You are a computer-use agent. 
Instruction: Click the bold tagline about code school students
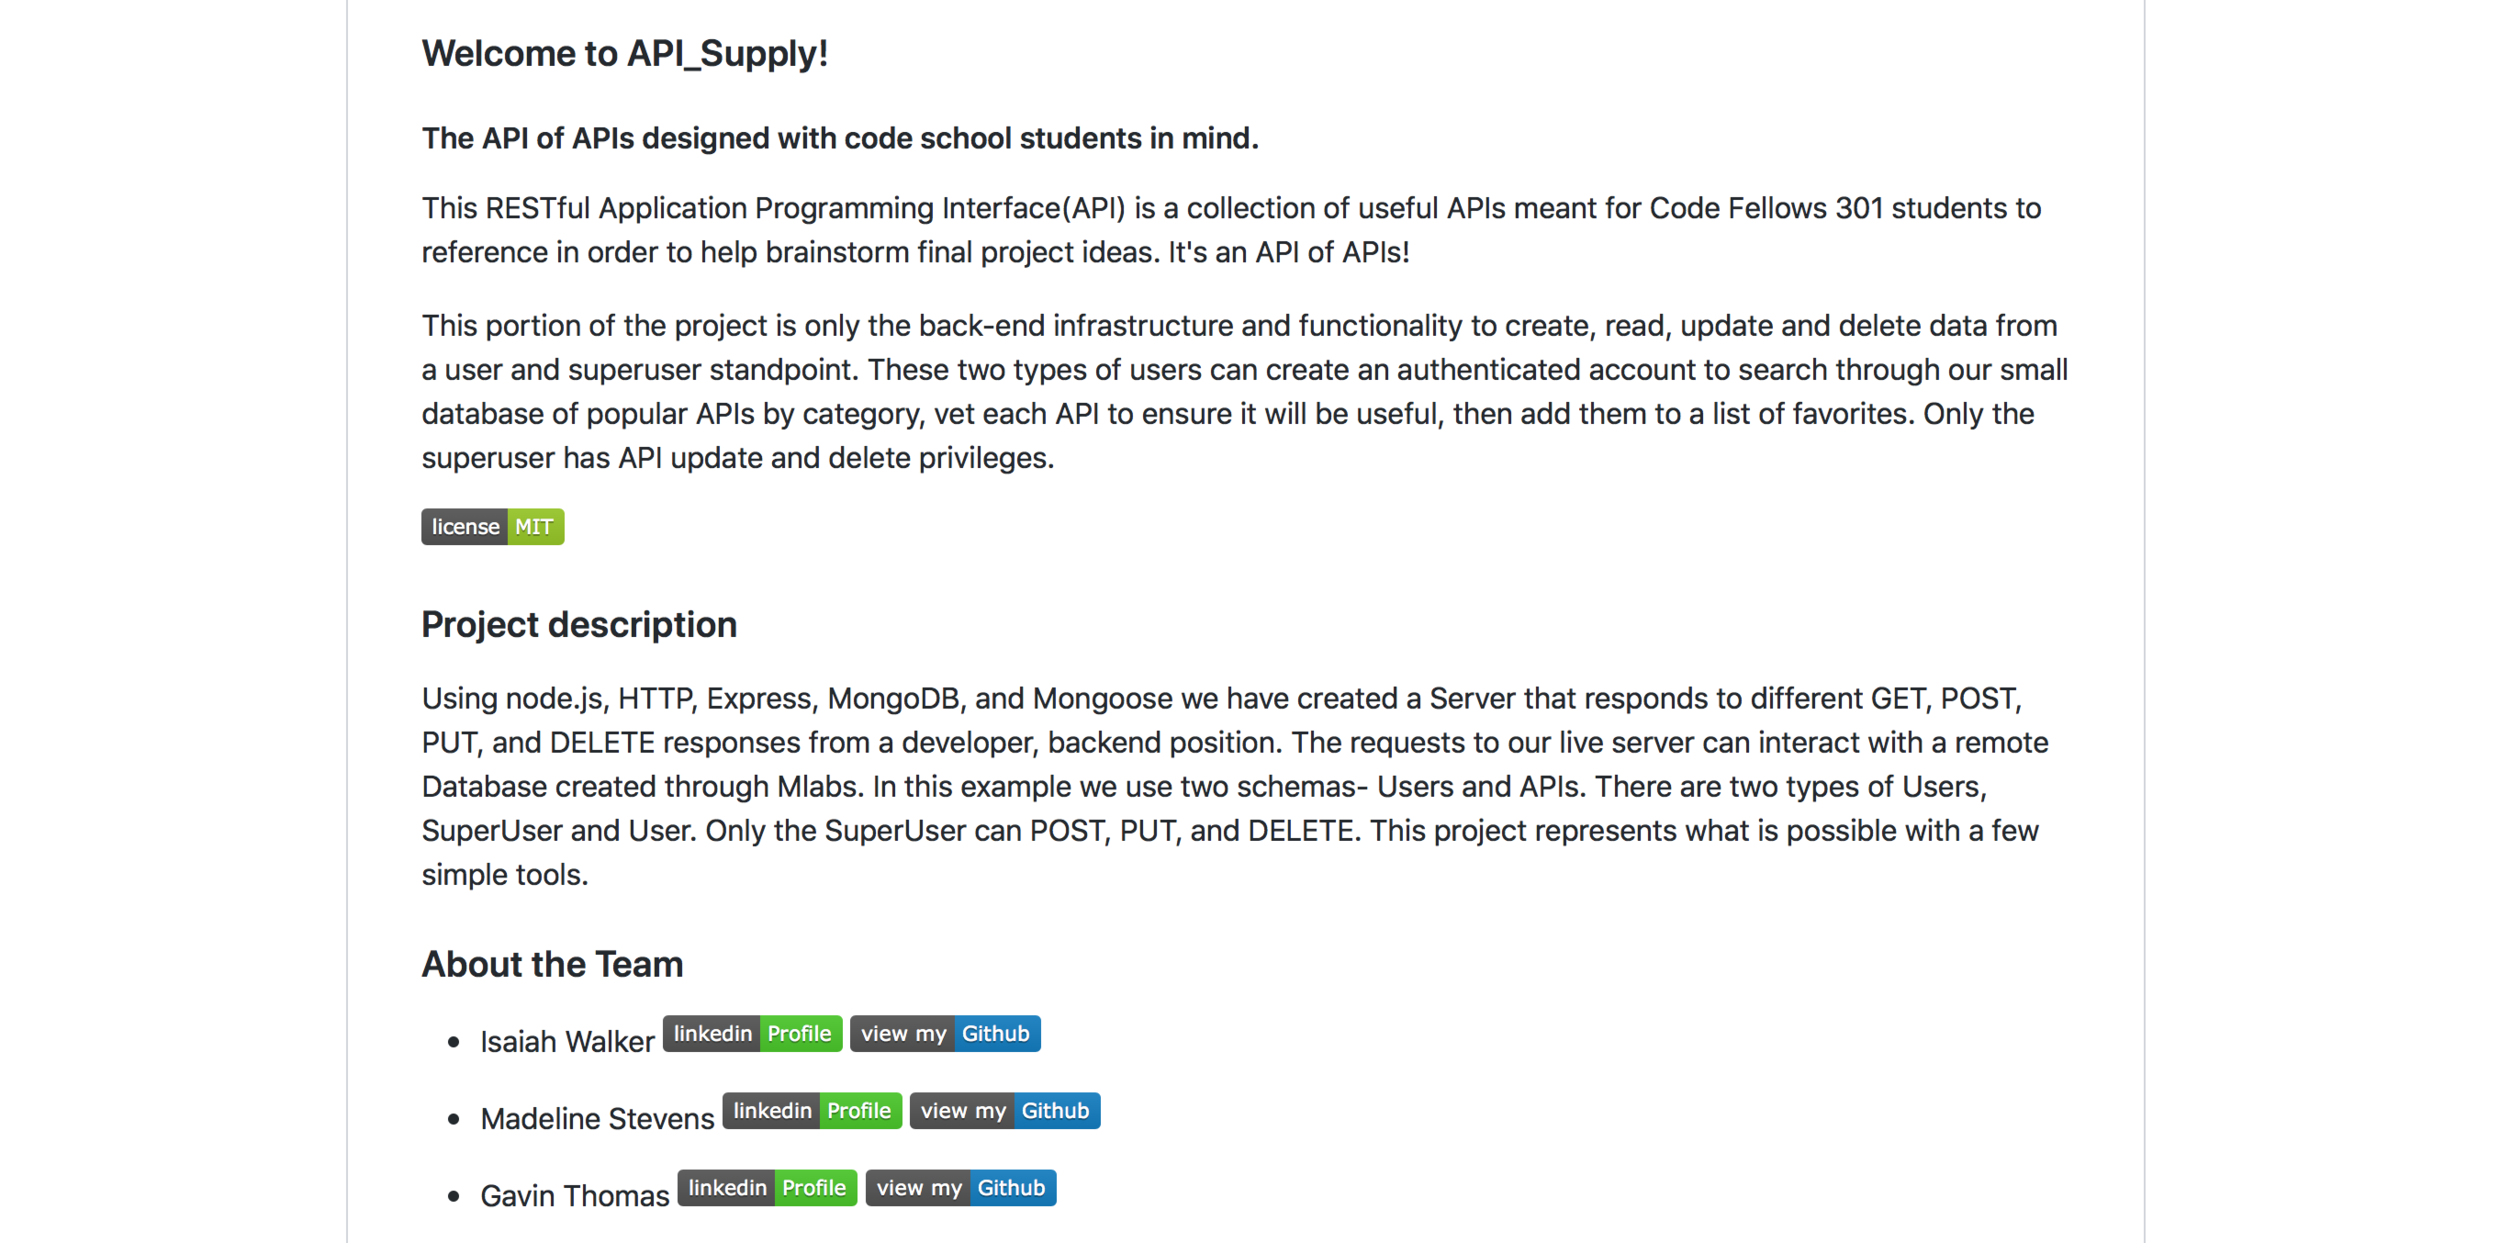click(x=840, y=138)
